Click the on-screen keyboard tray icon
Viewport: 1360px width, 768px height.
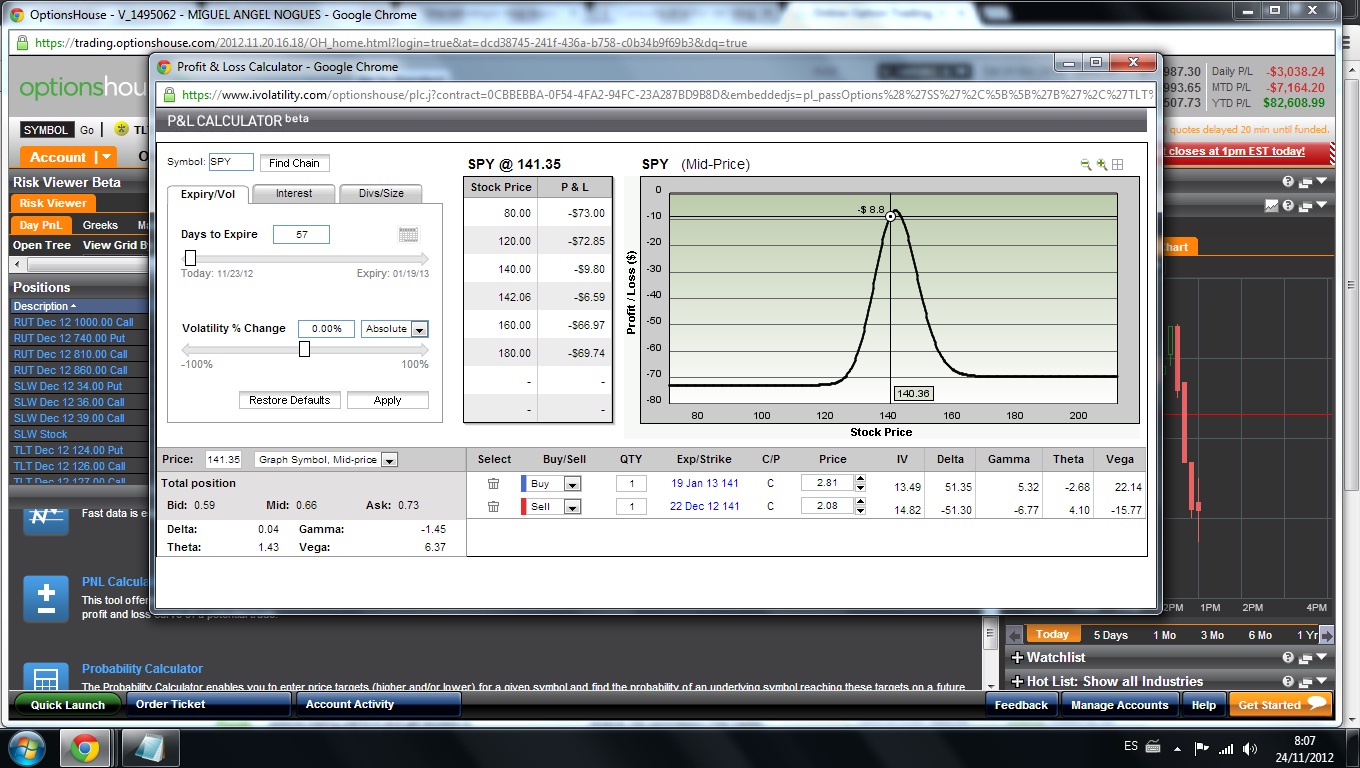click(x=1154, y=747)
